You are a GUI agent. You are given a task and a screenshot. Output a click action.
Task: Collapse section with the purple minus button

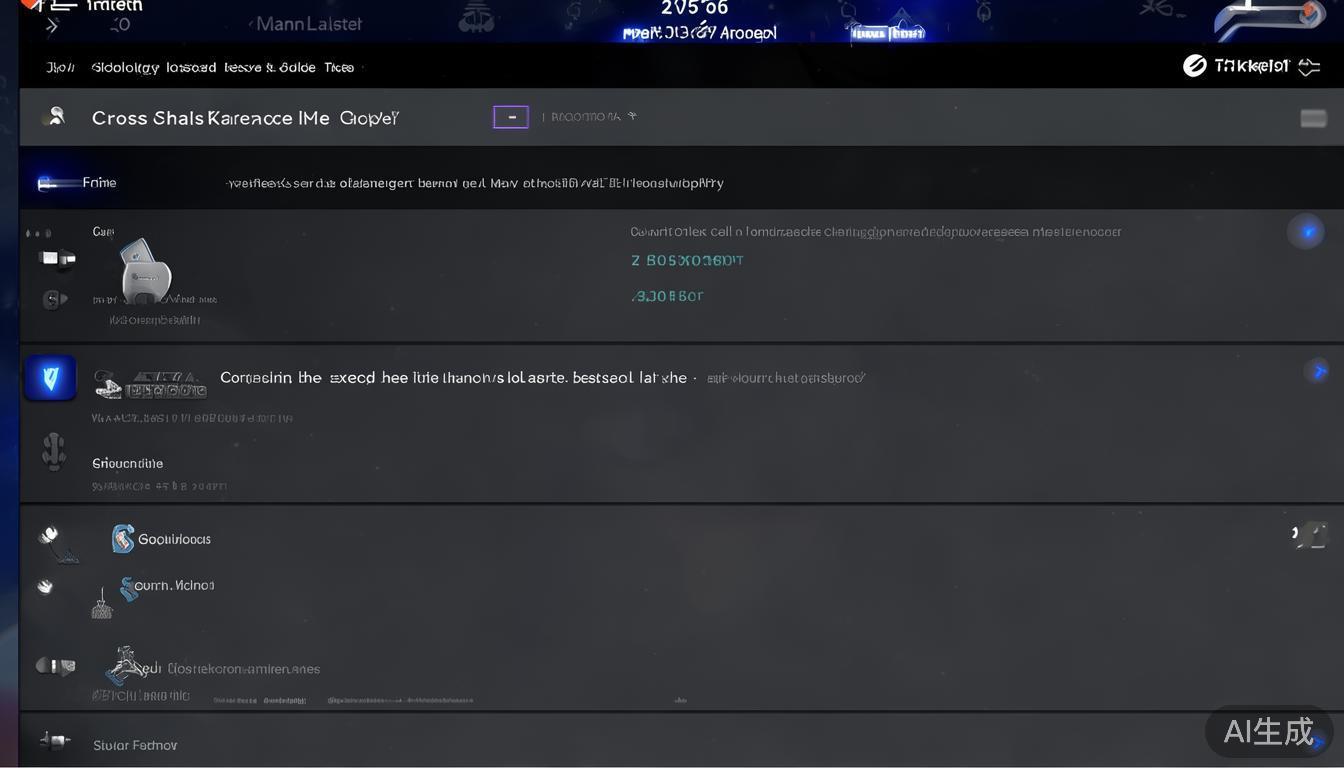tap(511, 117)
